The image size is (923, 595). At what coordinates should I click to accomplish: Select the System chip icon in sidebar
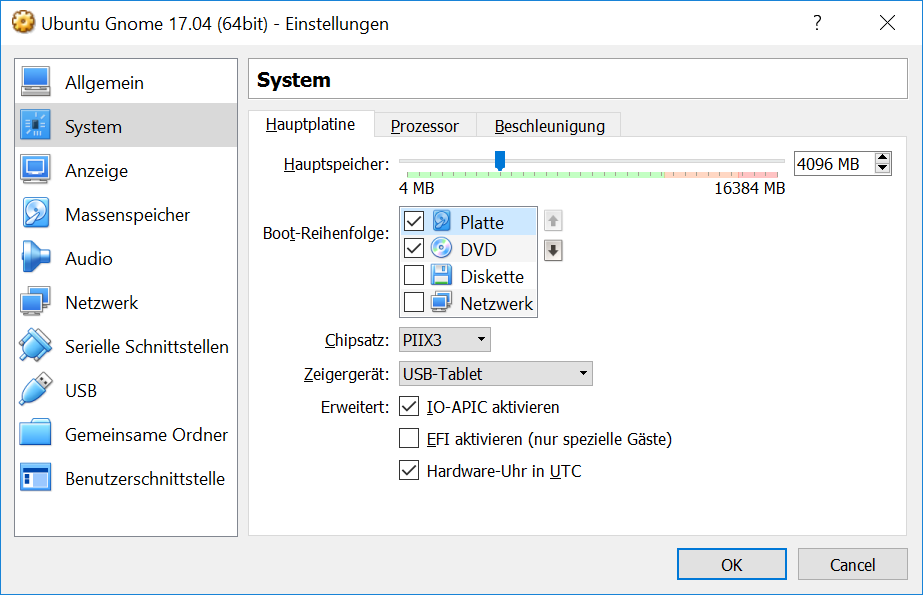tap(35, 125)
